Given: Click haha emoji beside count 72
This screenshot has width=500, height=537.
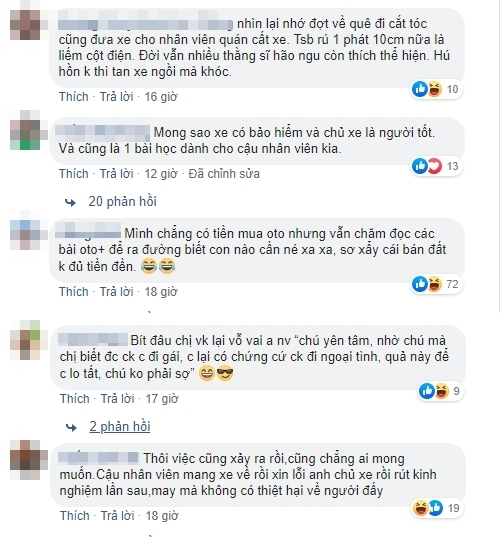Looking at the screenshot, I should [x=435, y=284].
